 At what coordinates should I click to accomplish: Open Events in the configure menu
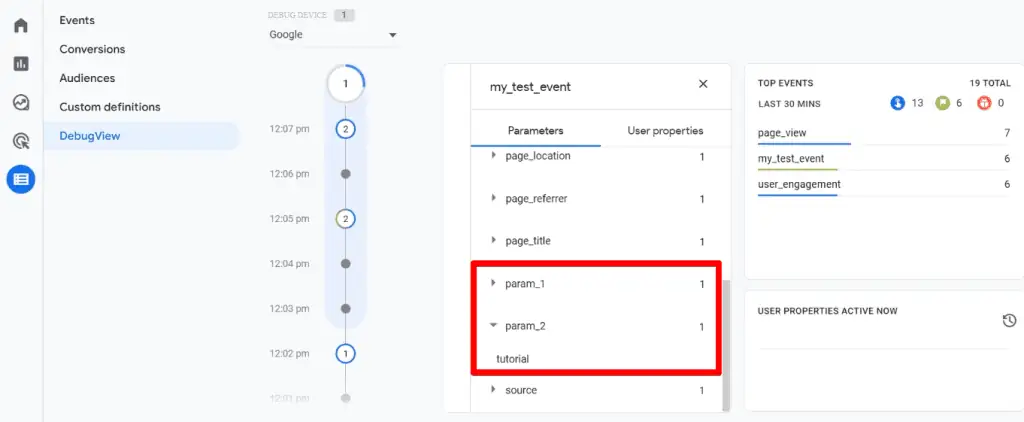[x=77, y=20]
